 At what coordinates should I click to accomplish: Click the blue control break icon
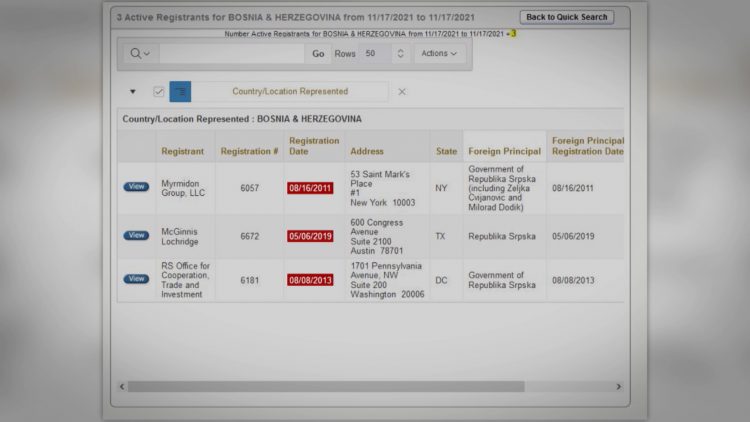pos(180,92)
